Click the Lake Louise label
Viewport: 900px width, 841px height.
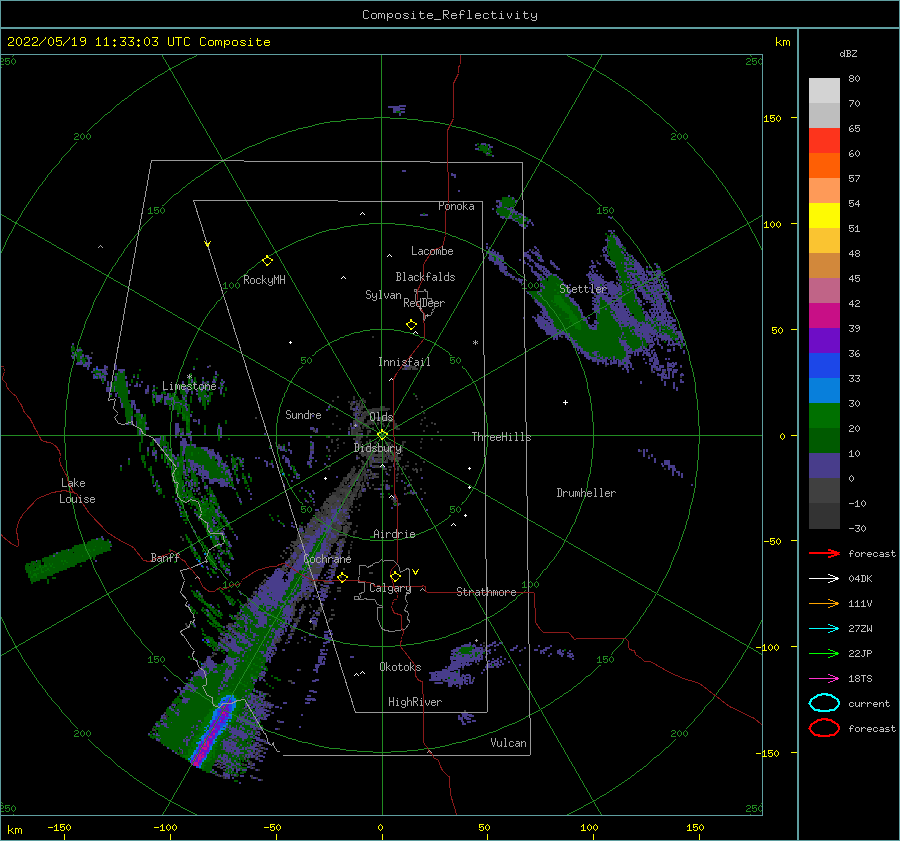pos(77,491)
